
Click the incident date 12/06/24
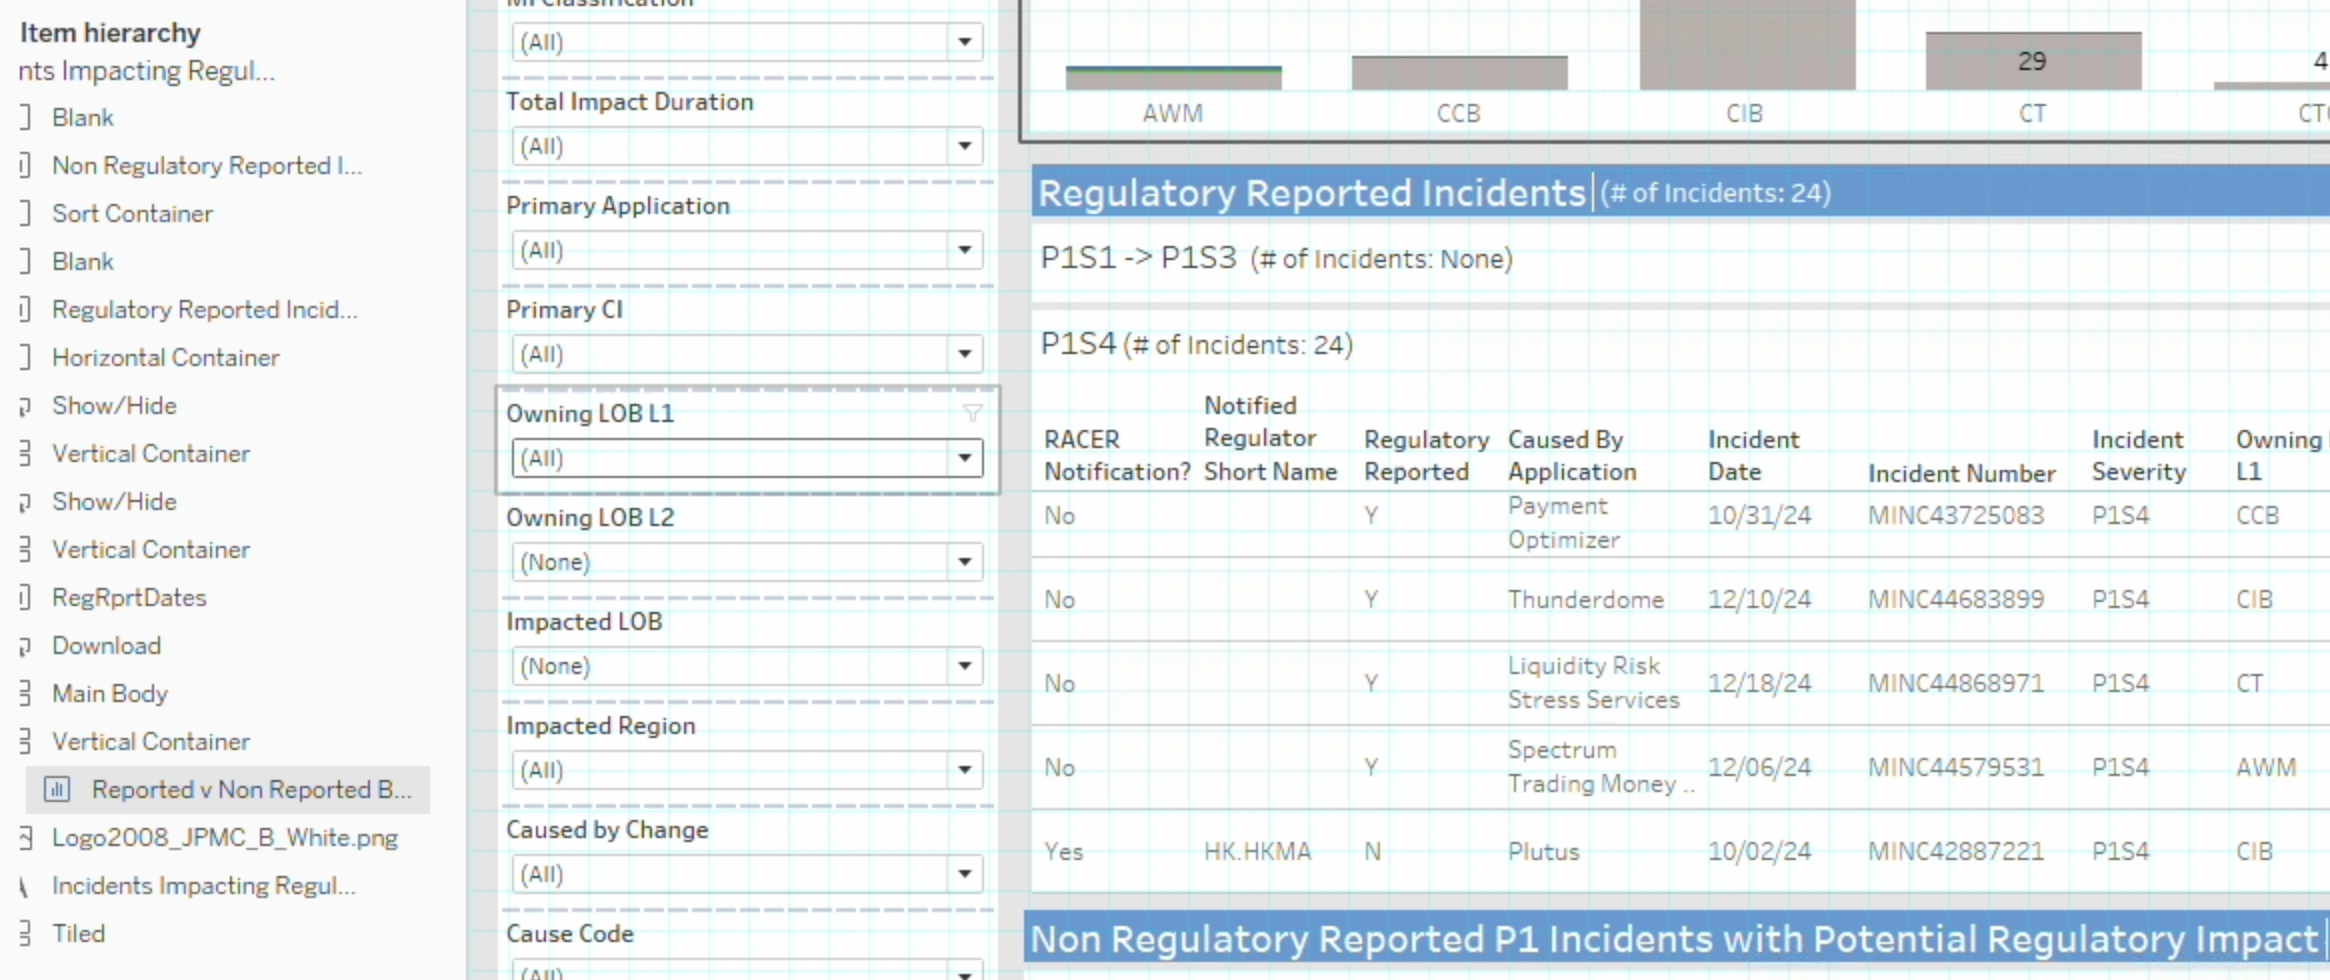click(1759, 767)
